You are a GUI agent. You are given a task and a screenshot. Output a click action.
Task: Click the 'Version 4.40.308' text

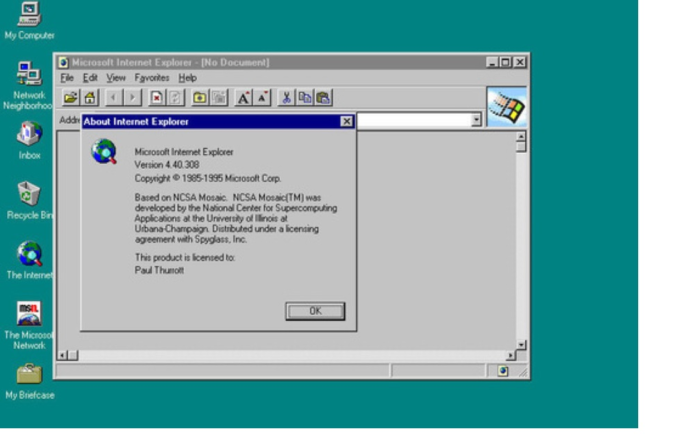[167, 165]
